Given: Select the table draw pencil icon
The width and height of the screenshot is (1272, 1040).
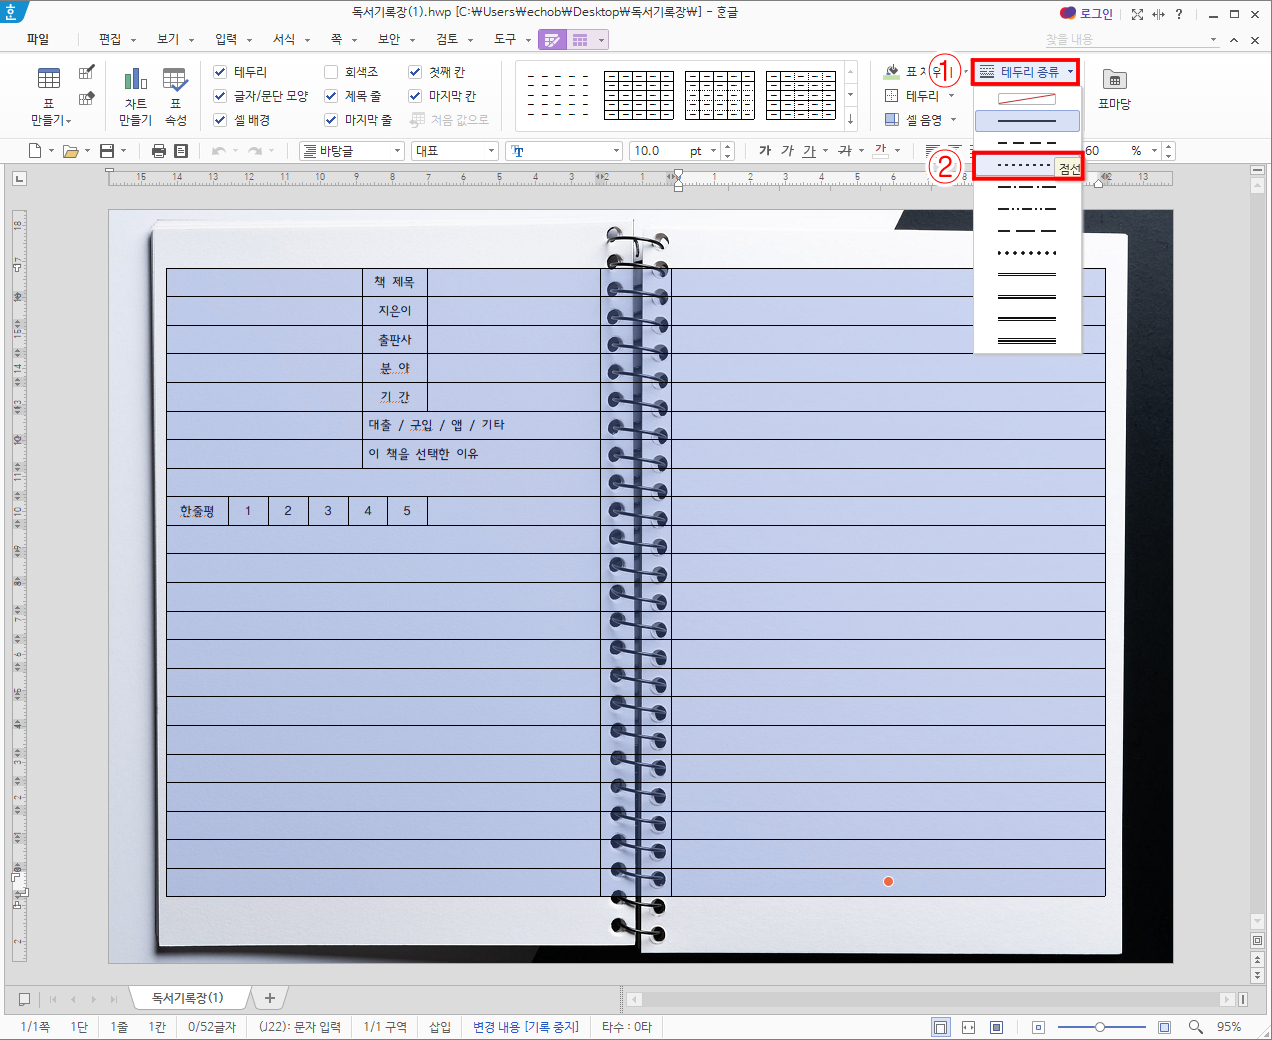Looking at the screenshot, I should tap(87, 72).
